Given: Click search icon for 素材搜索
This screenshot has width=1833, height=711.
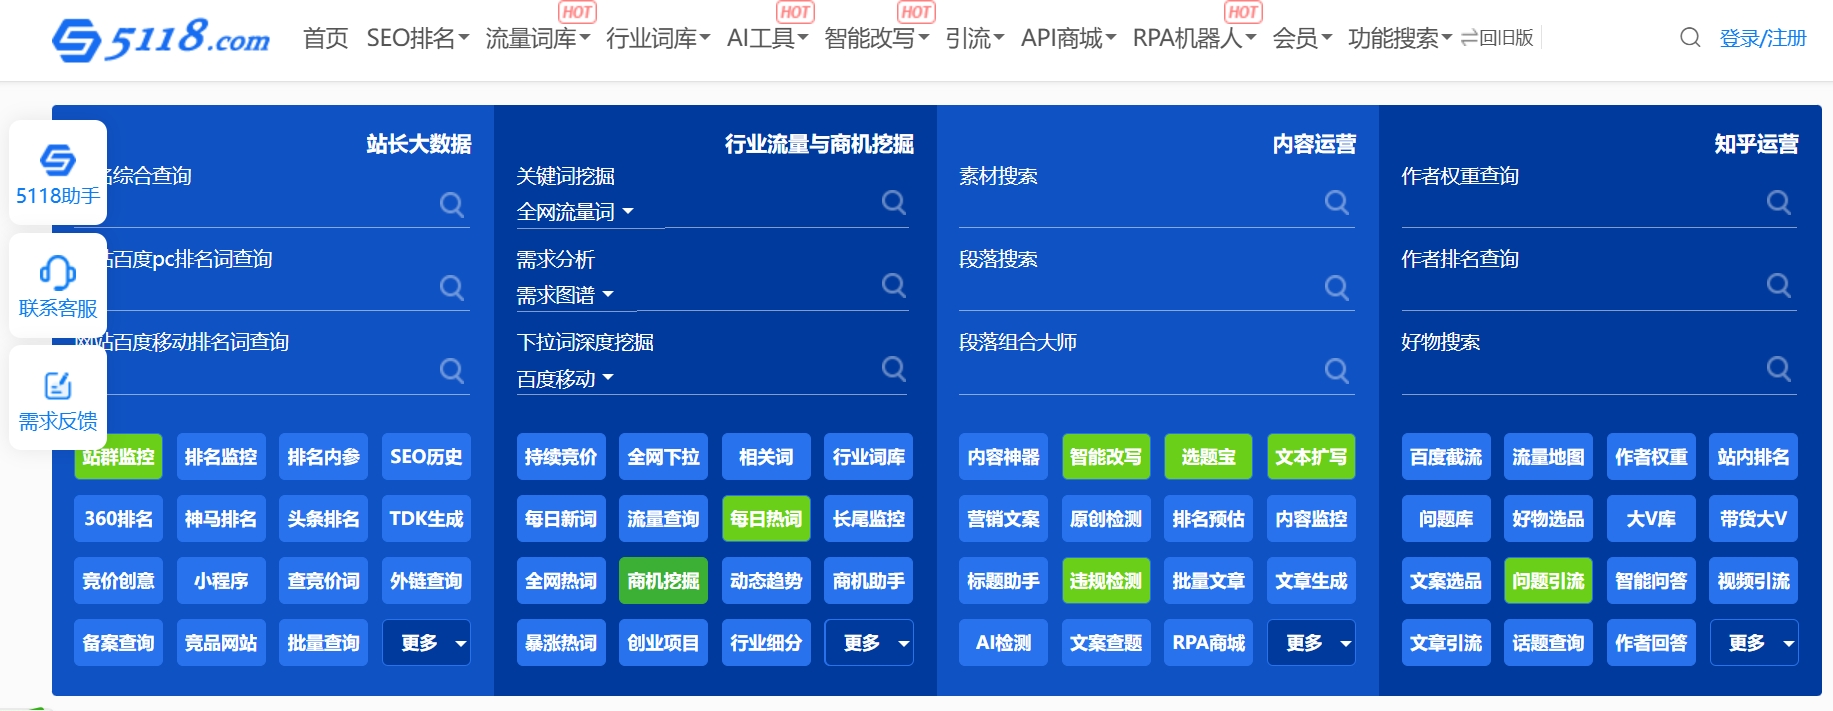Looking at the screenshot, I should (1336, 203).
